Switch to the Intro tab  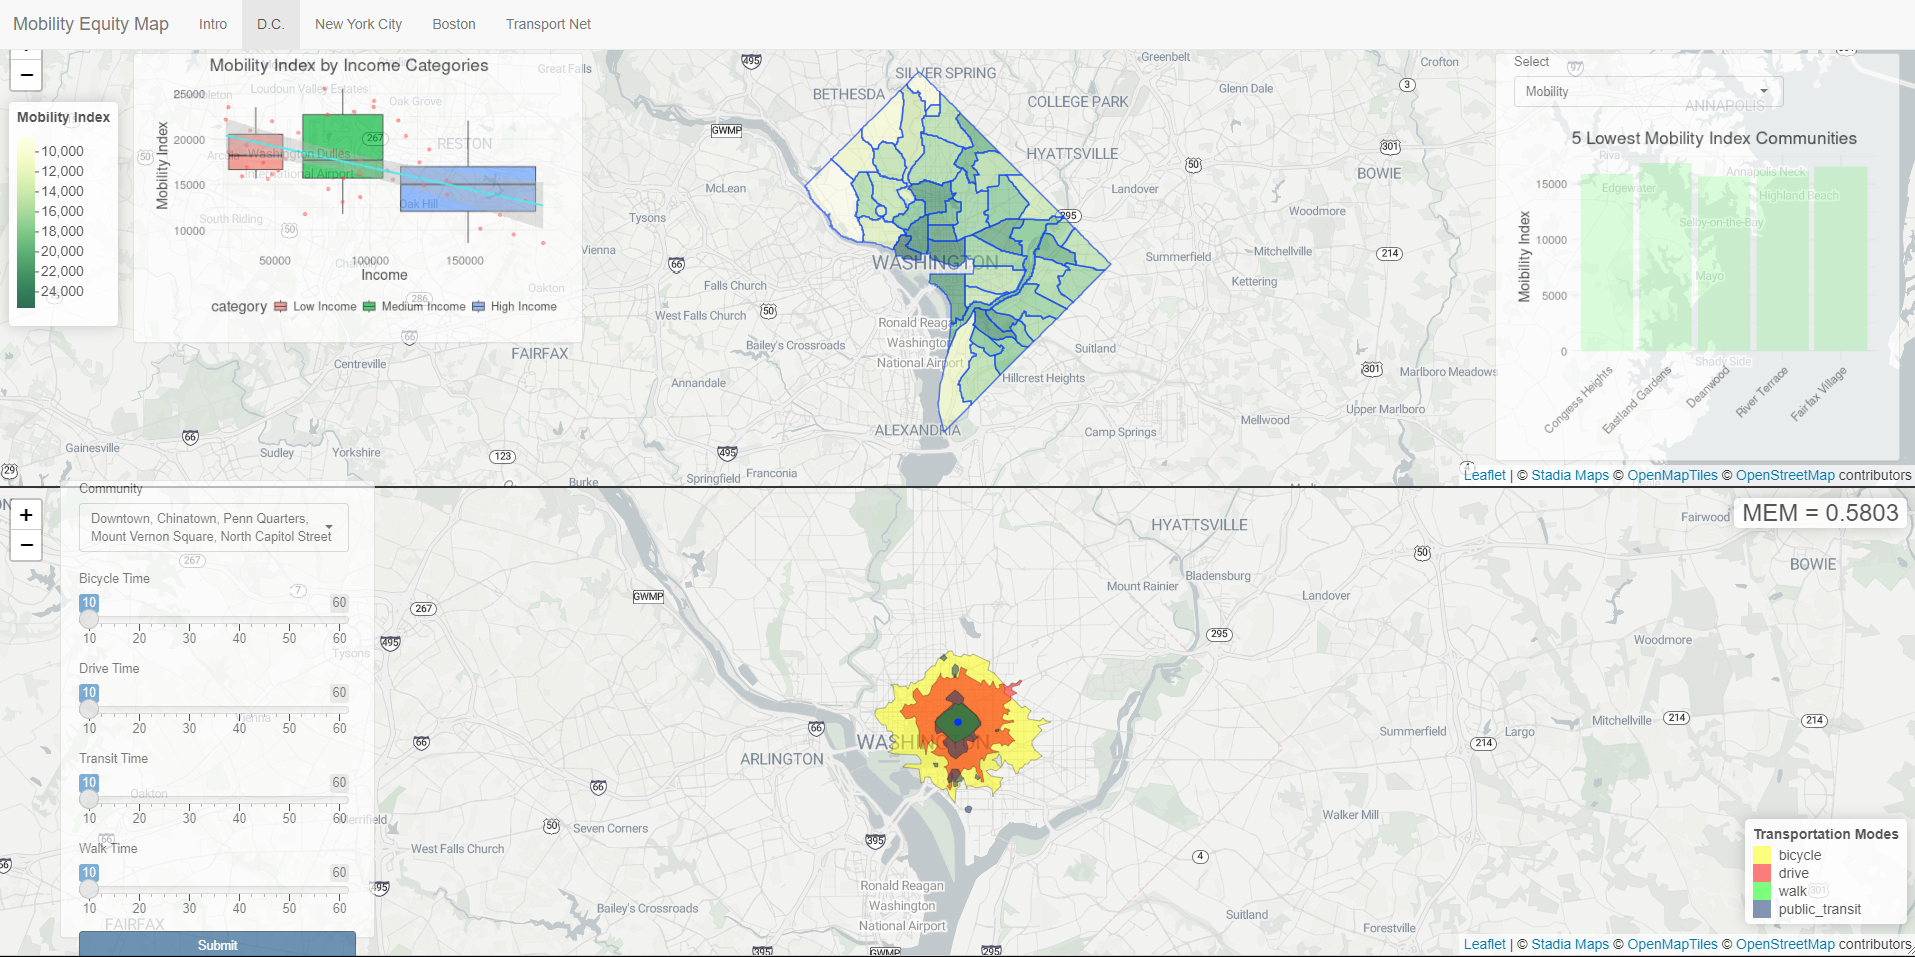(212, 24)
